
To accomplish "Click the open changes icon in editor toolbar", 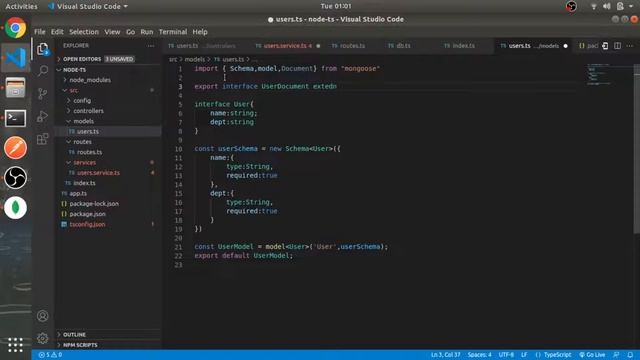I will (x=605, y=46).
